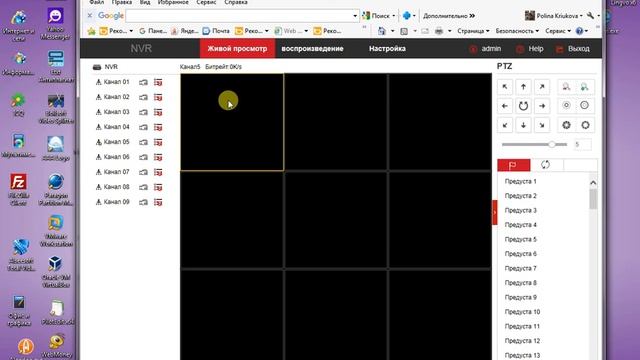This screenshot has height=360, width=640.
Task: Click PTZ iris close icon
Action: click(566, 125)
